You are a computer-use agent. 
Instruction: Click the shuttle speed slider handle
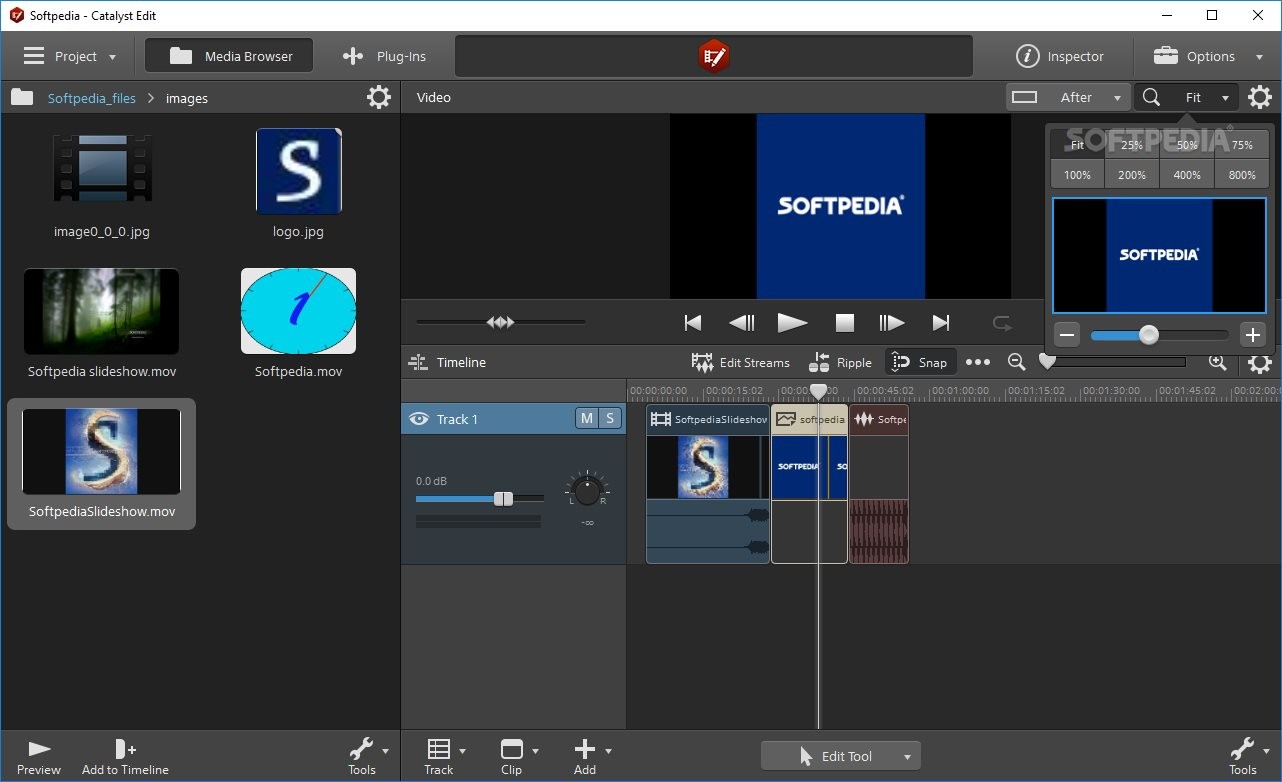pos(500,322)
